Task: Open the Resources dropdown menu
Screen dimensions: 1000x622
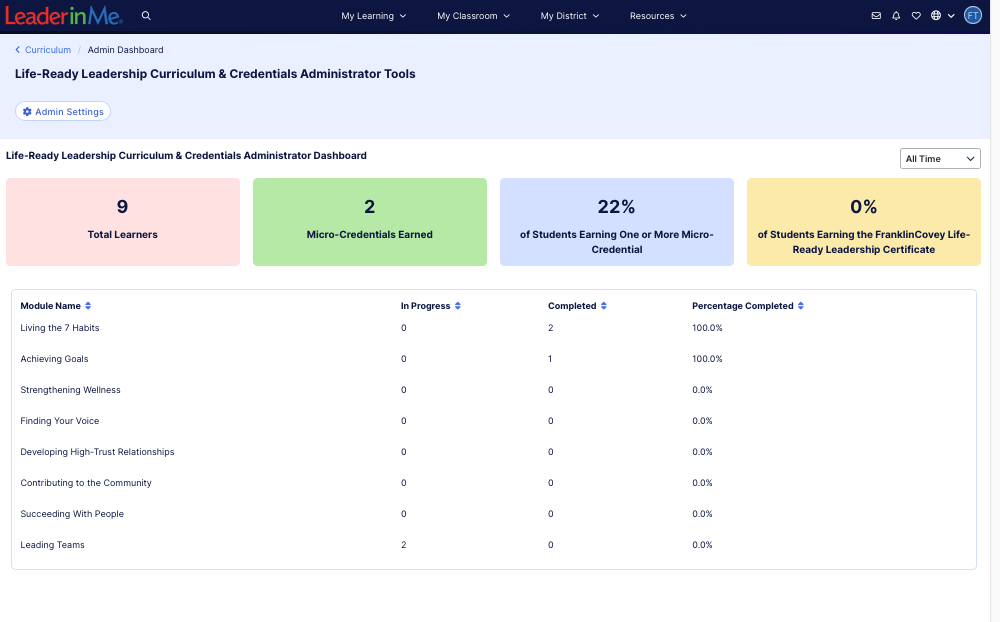Action: click(658, 16)
